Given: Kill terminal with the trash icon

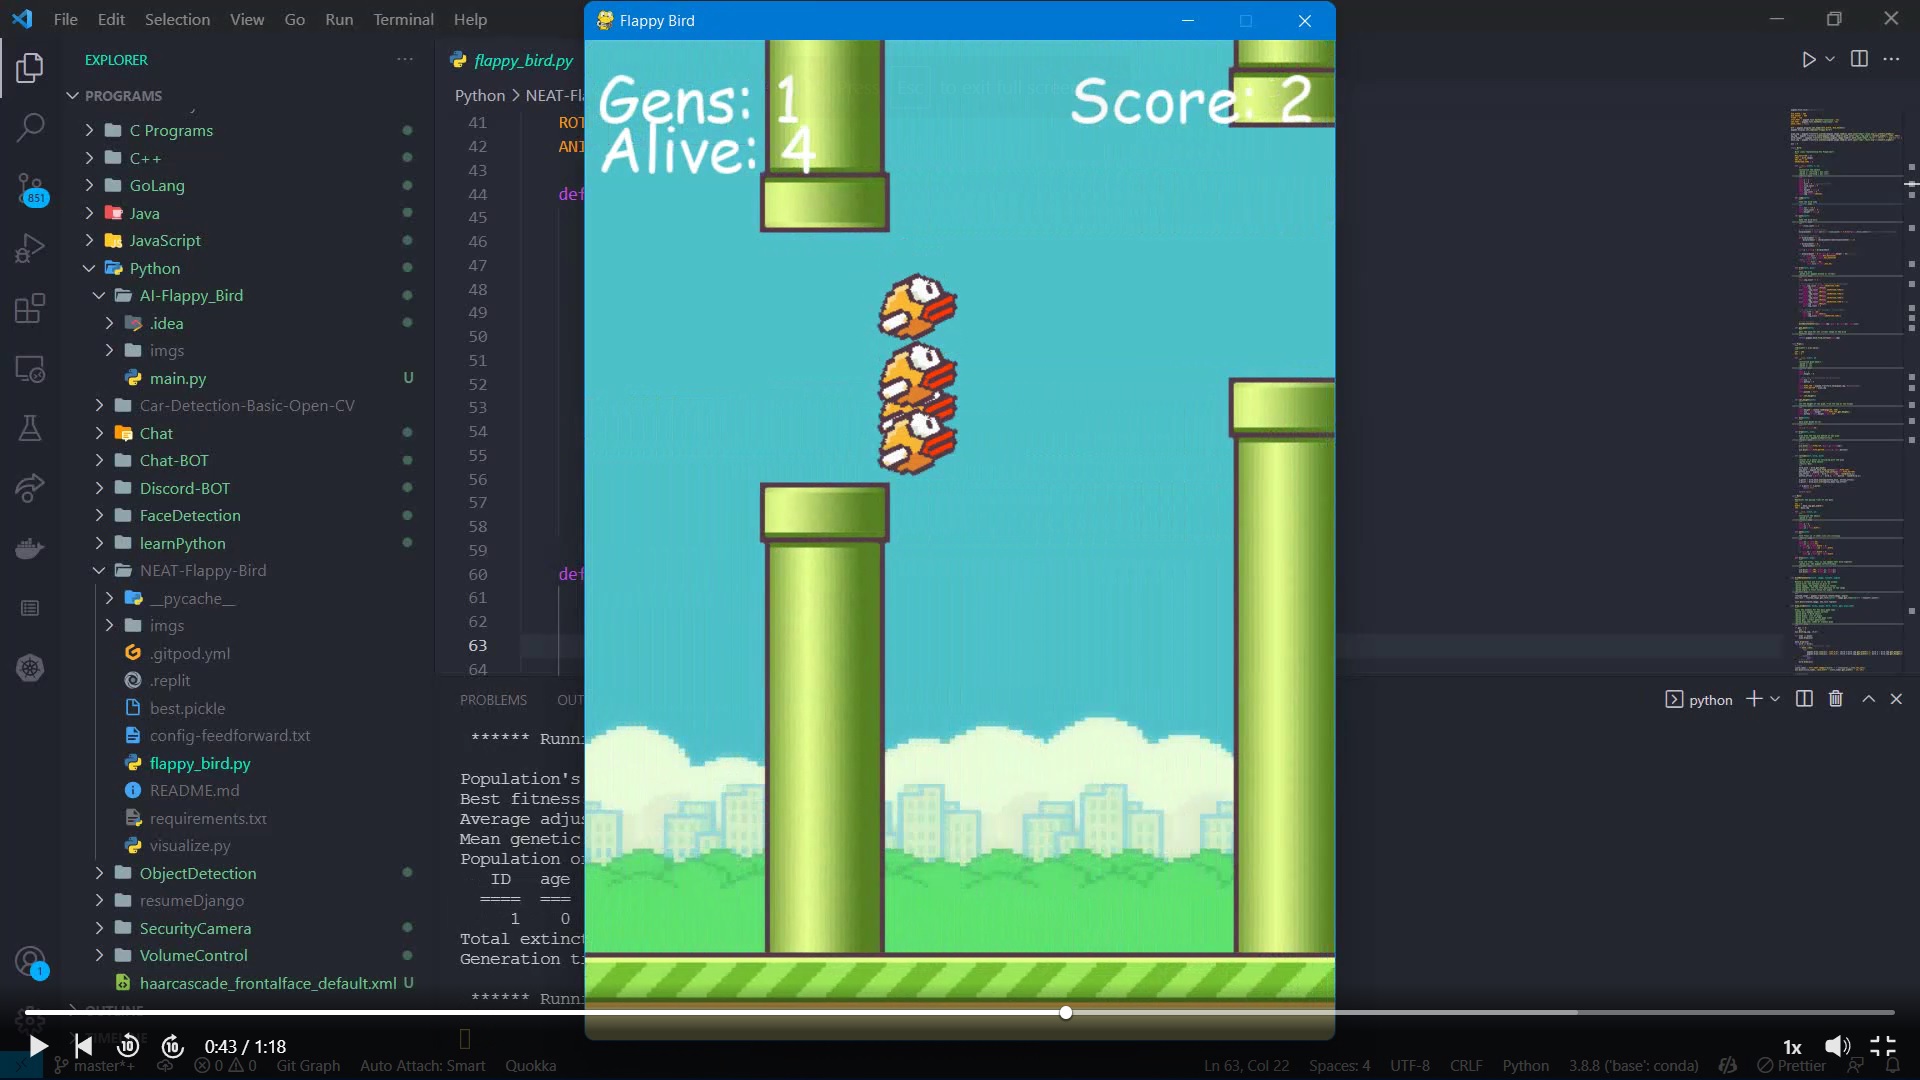Looking at the screenshot, I should (x=1836, y=699).
